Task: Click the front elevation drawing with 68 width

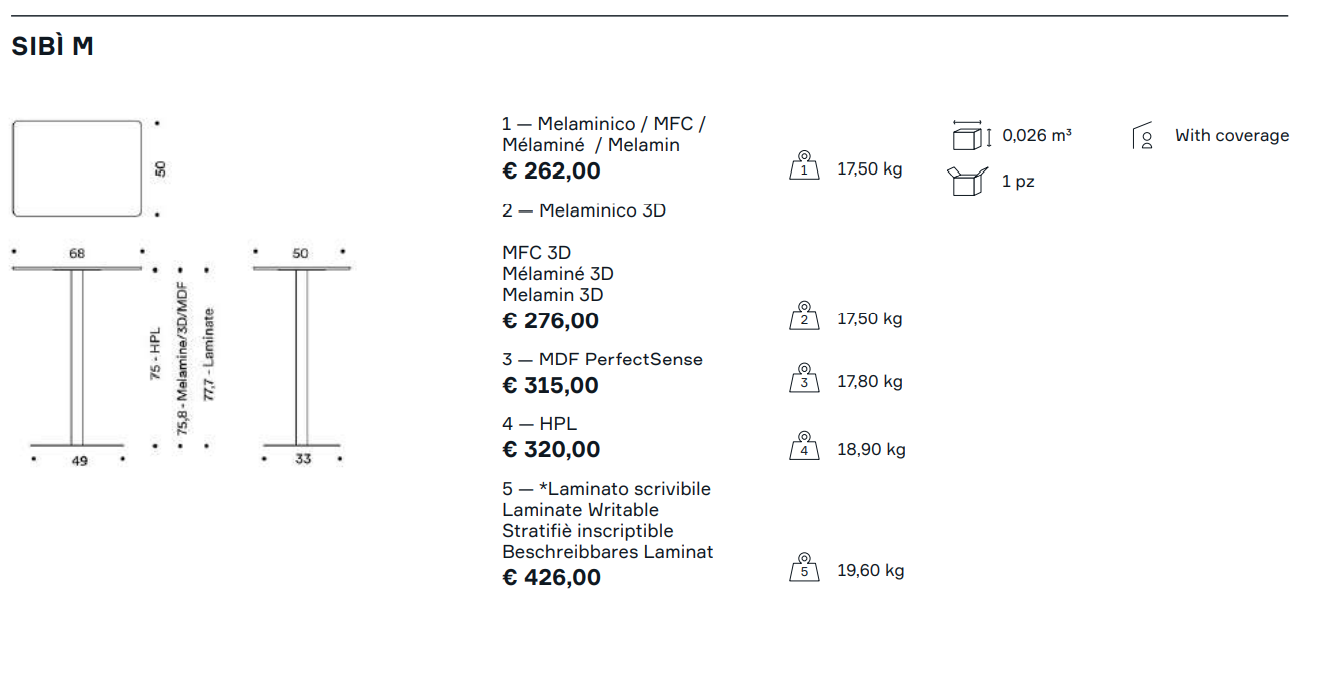Action: (77, 357)
